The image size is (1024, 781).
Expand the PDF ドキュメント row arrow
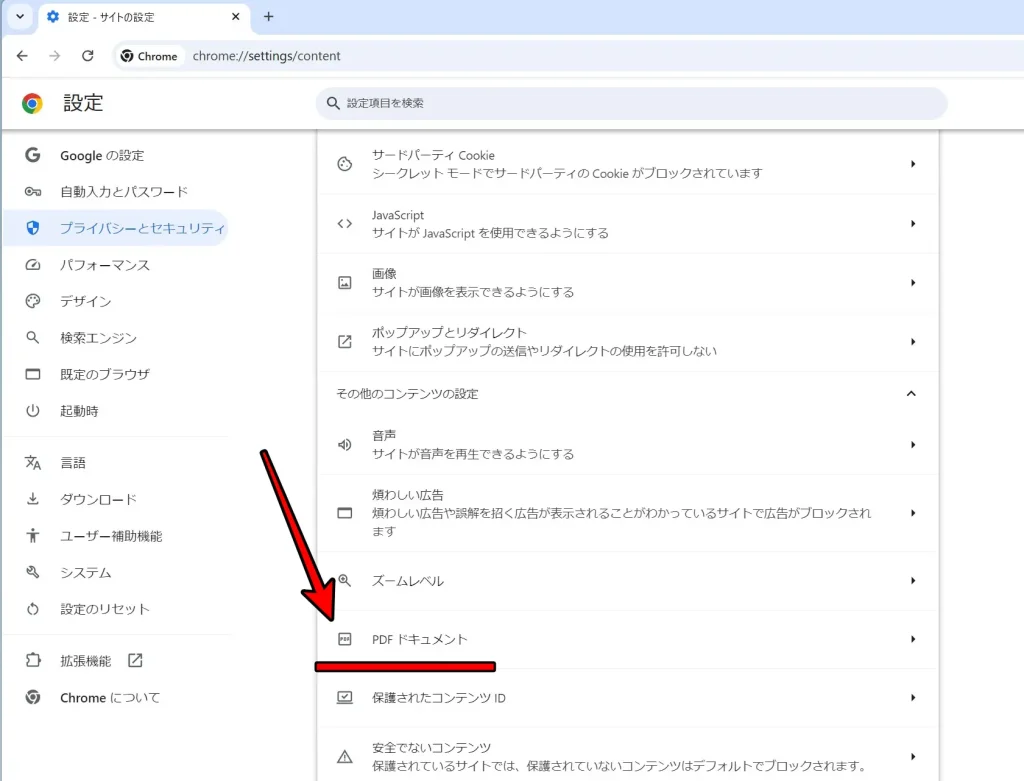[x=911, y=638]
